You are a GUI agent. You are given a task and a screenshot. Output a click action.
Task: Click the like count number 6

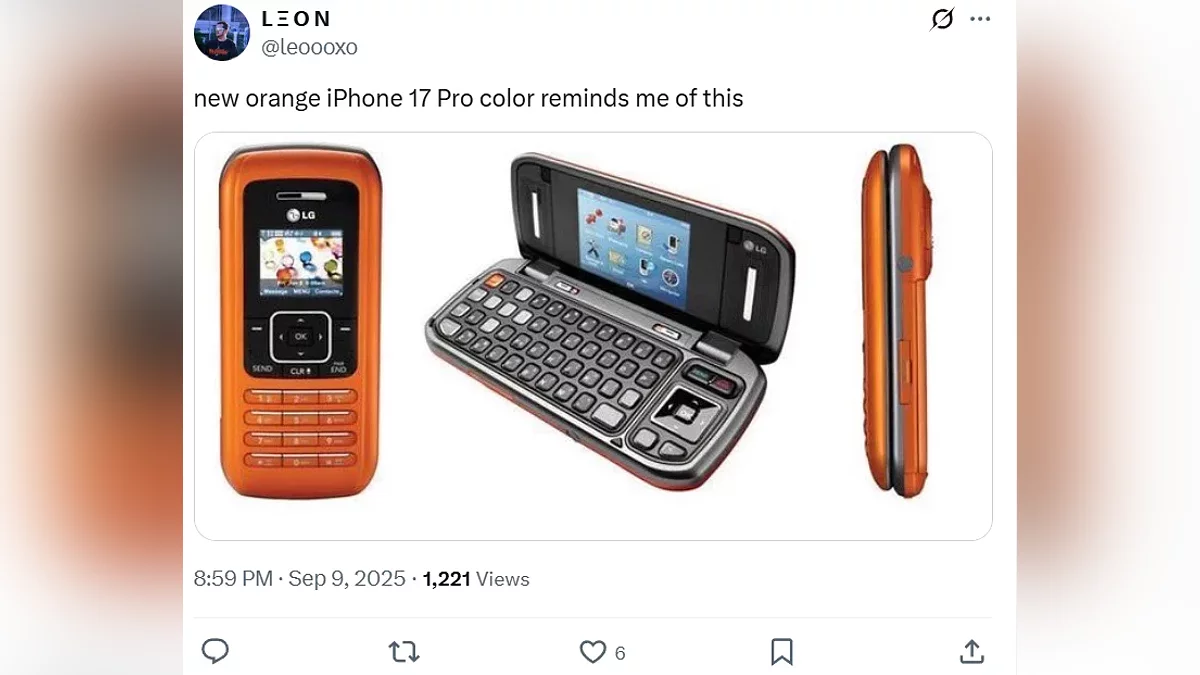pos(620,653)
